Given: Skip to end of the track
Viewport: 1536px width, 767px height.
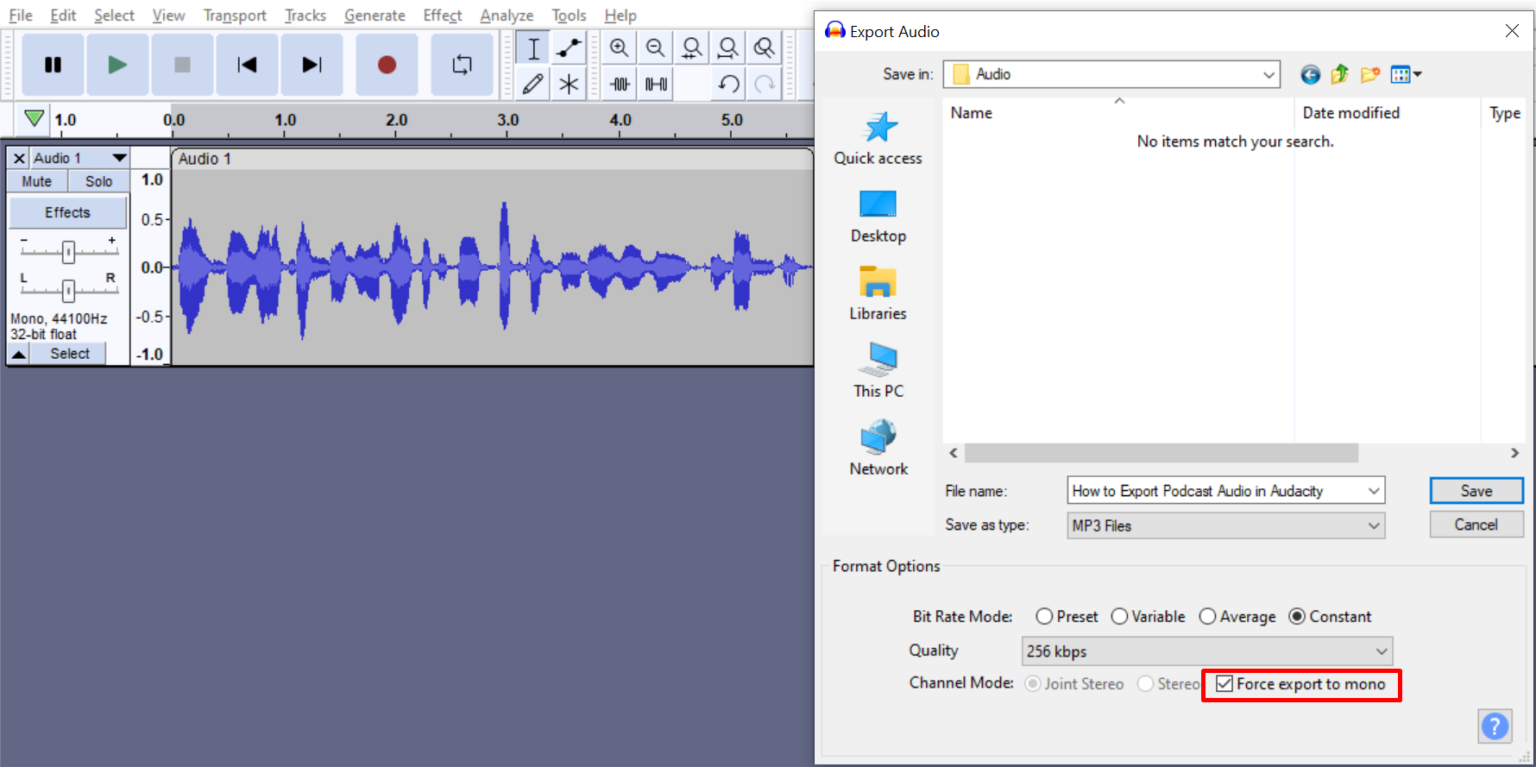Looking at the screenshot, I should coord(312,65).
